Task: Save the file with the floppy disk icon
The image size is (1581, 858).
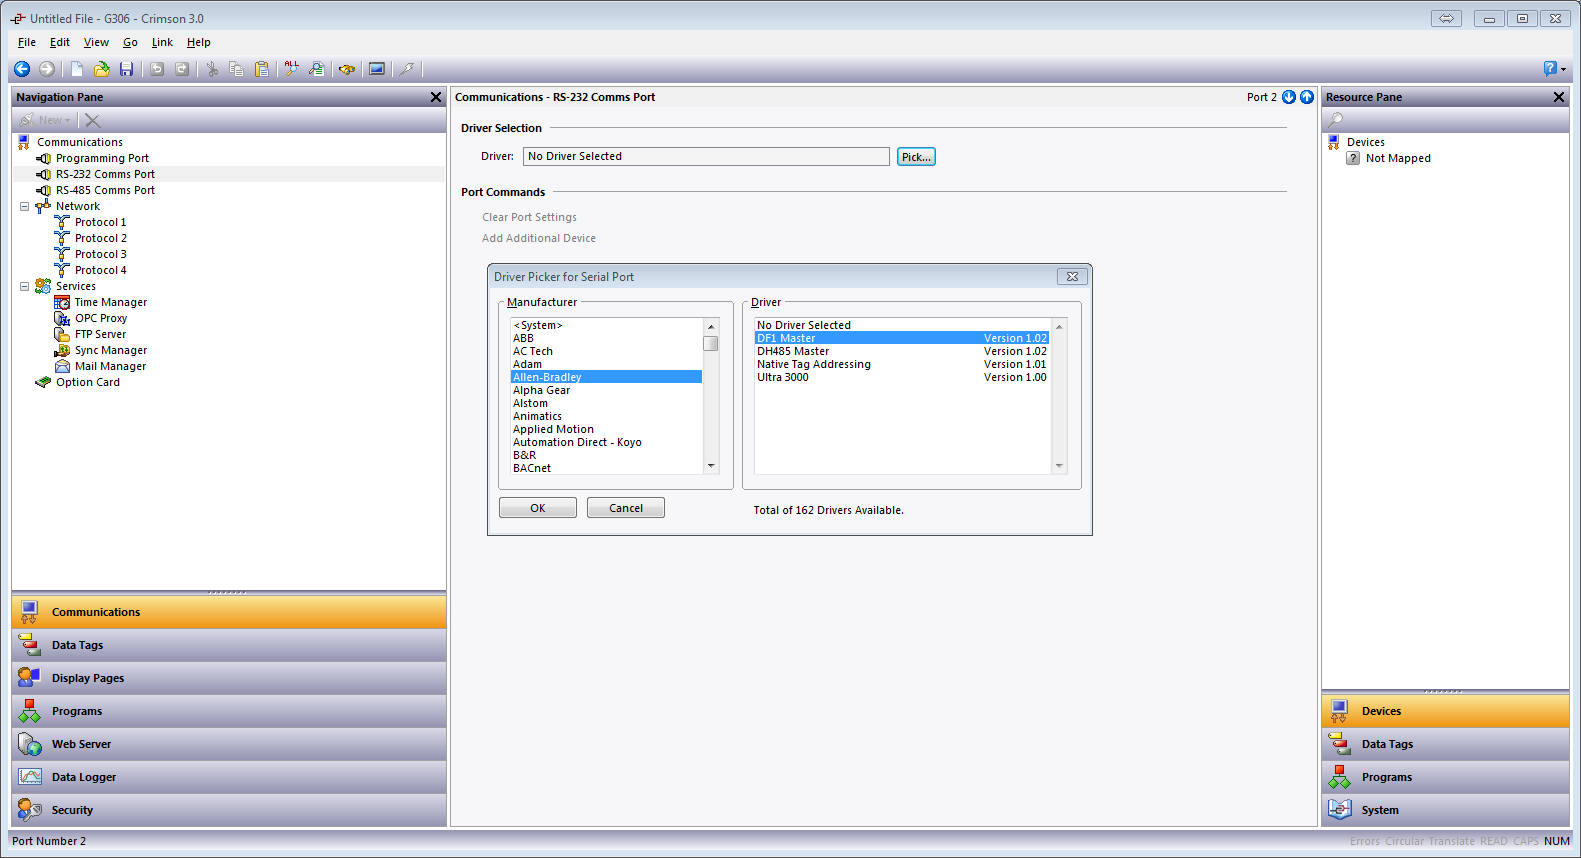Action: [126, 69]
